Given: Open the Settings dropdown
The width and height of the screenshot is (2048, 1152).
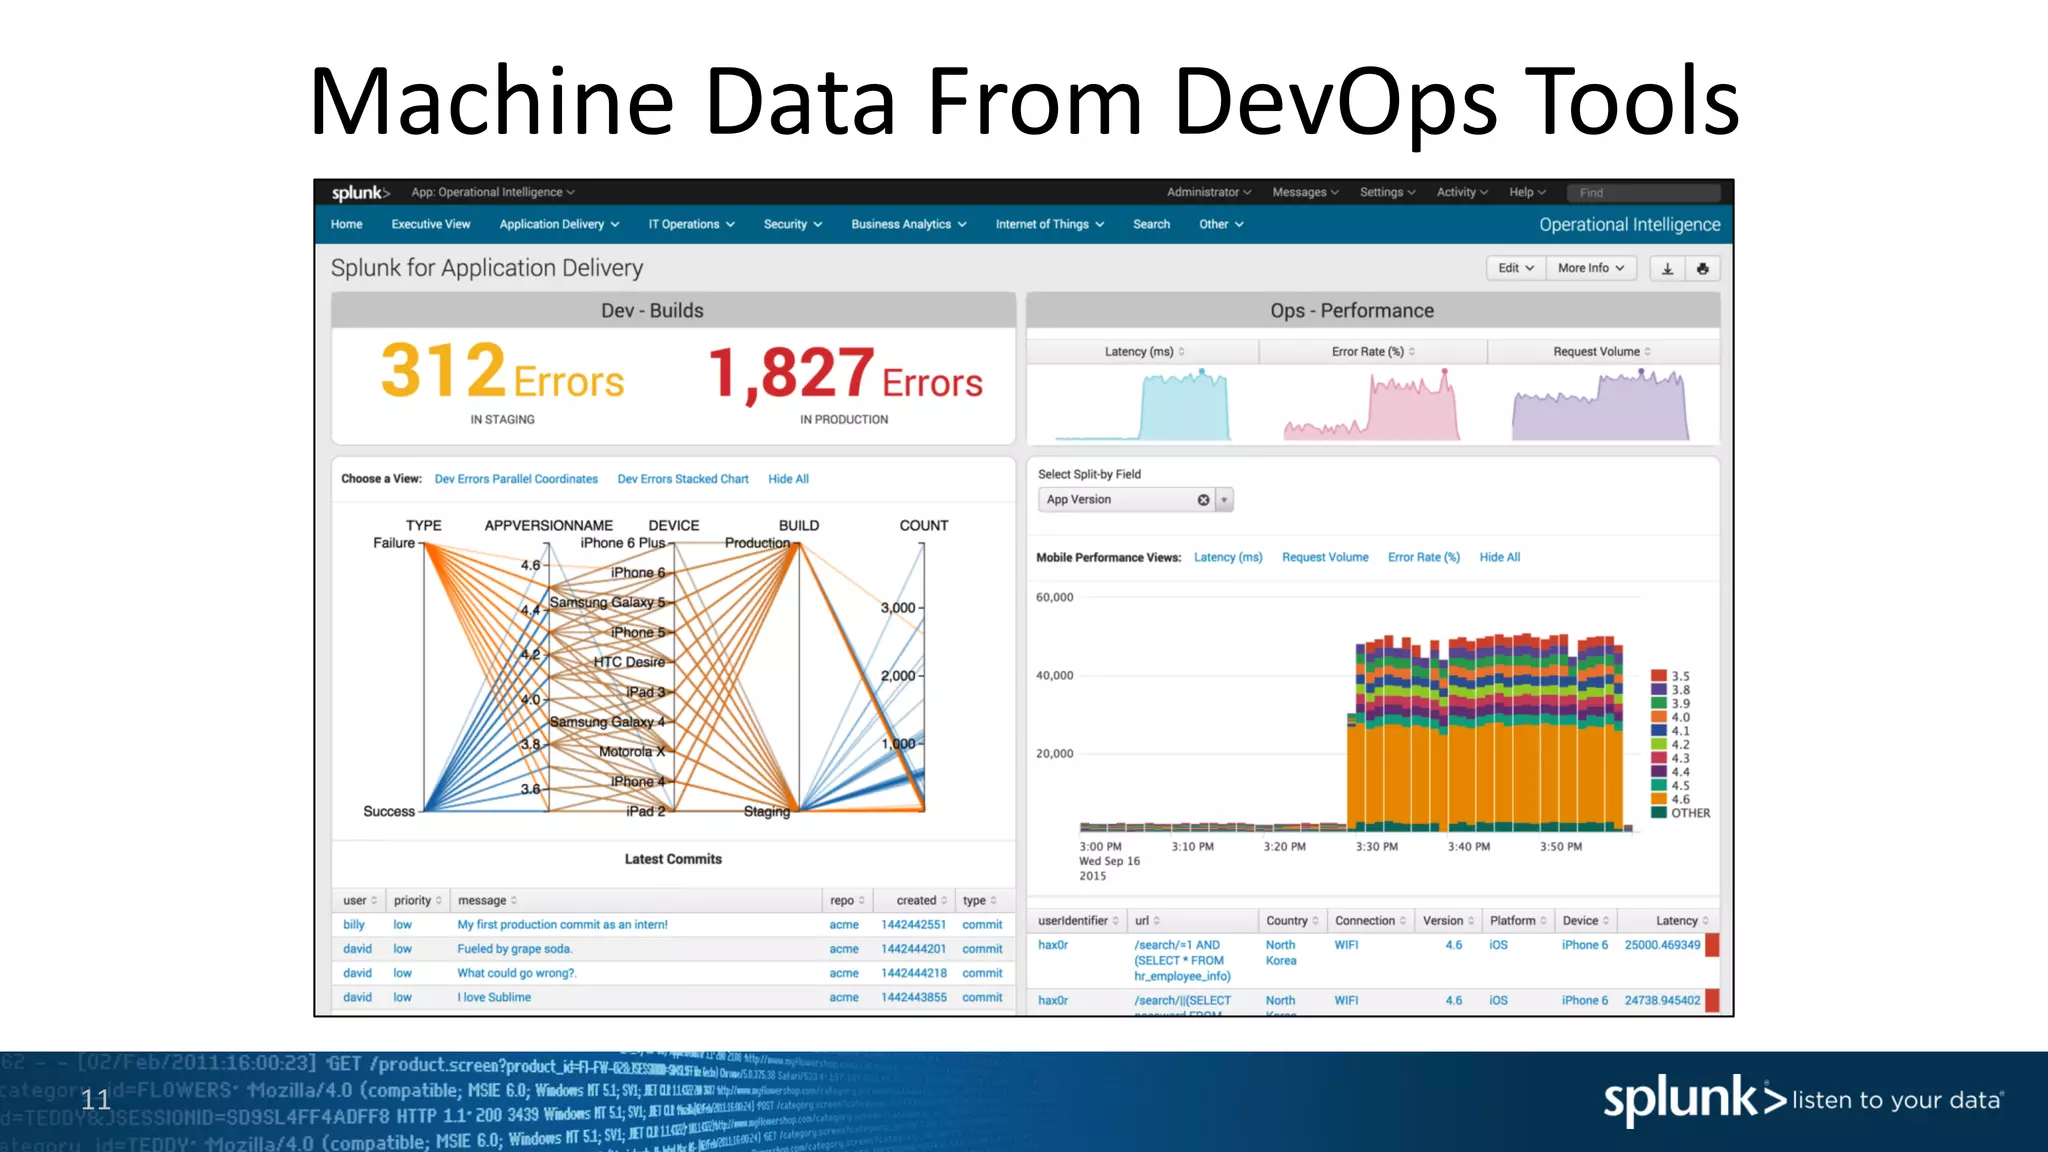Looking at the screenshot, I should (x=1387, y=192).
